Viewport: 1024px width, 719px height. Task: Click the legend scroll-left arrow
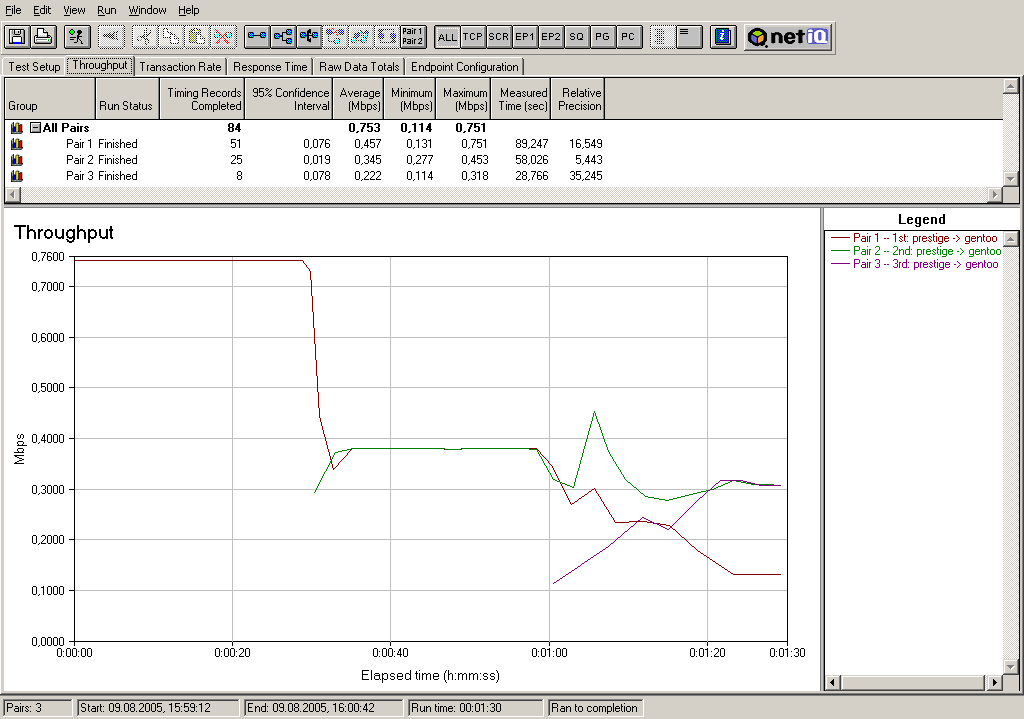[833, 682]
